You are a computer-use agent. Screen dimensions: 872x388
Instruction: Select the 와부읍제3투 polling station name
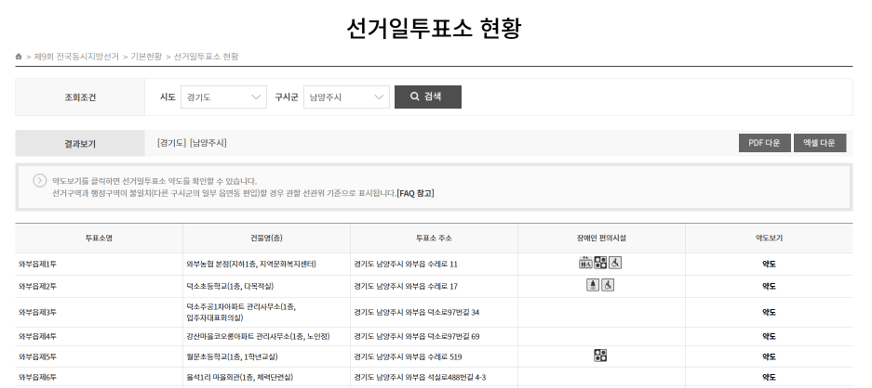click(x=37, y=312)
